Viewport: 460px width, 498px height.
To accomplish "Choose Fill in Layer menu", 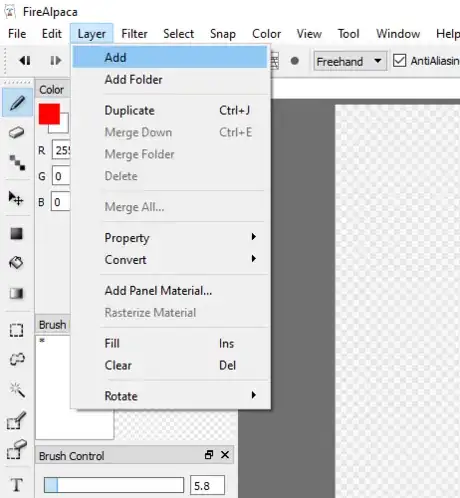I will point(170,343).
